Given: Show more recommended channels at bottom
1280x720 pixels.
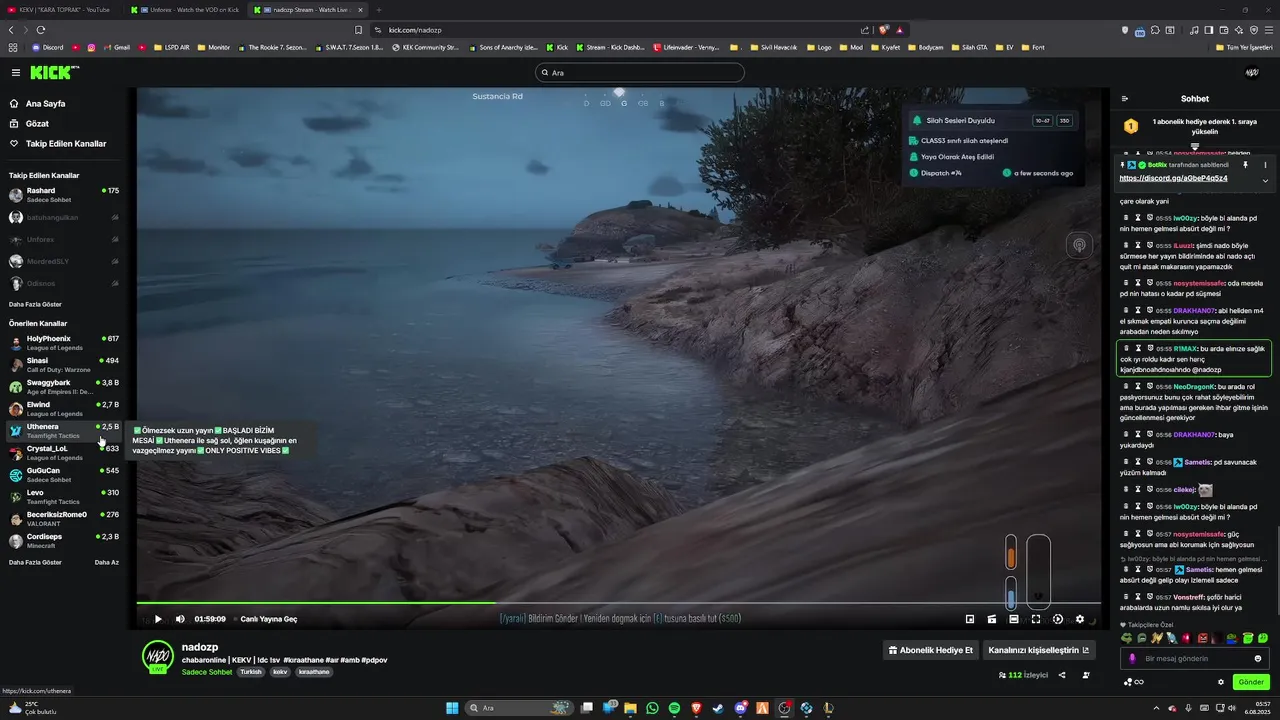Looking at the screenshot, I should (x=35, y=562).
